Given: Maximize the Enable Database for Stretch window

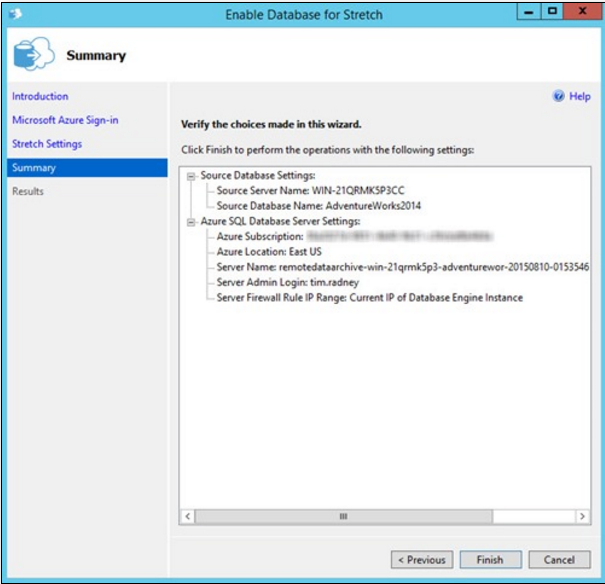Looking at the screenshot, I should pos(552,12).
